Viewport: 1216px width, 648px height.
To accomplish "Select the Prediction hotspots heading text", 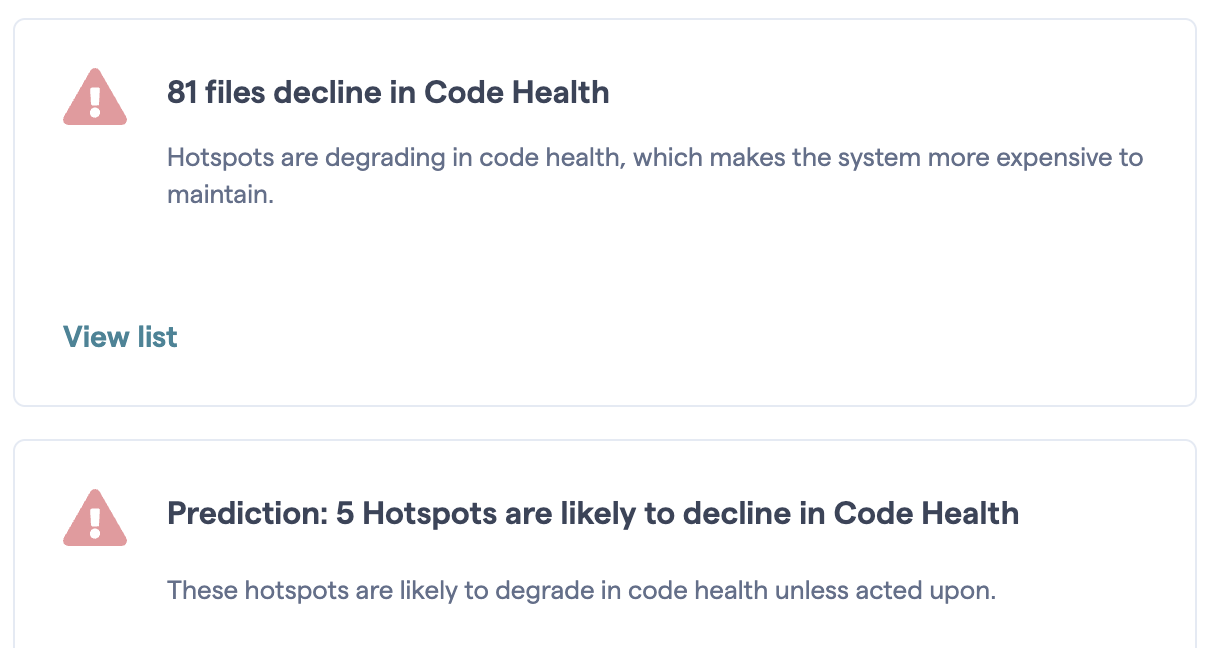I will click(x=593, y=513).
